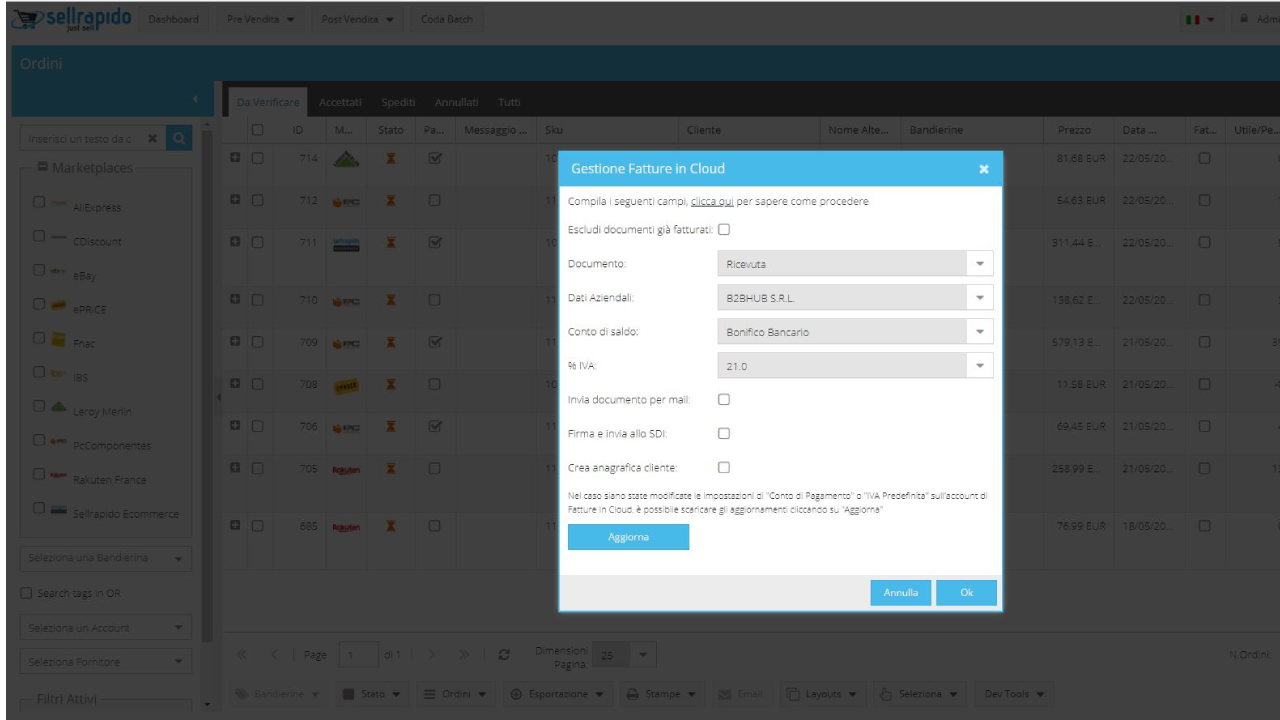1280x720 pixels.
Task: Open the Seleziona Fornitore dropdown
Action: tap(105, 661)
